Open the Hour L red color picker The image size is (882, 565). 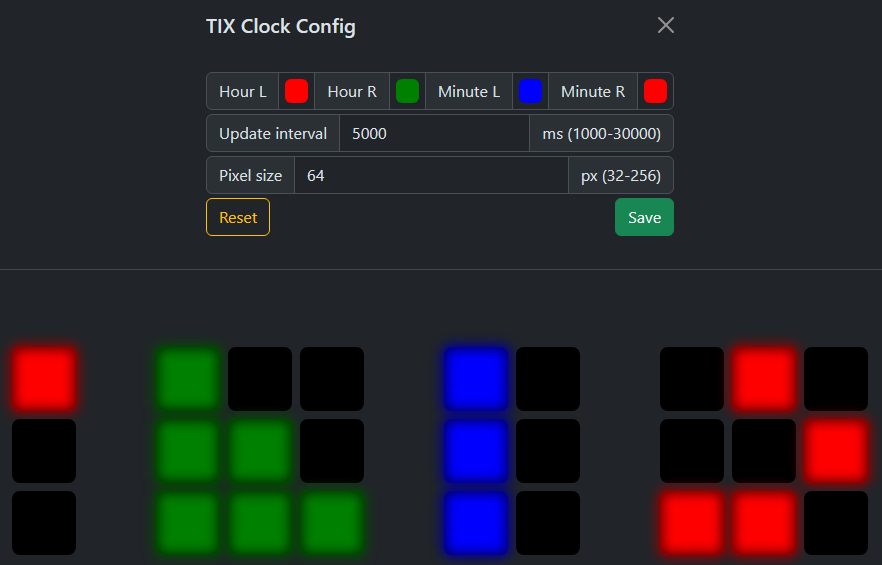click(296, 92)
